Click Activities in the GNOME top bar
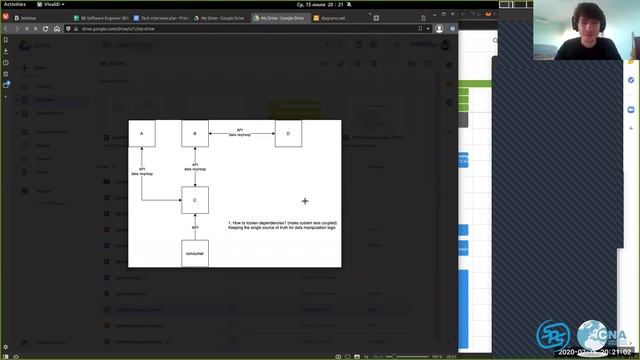Screen dimensions: 640x360 (15, 4)
